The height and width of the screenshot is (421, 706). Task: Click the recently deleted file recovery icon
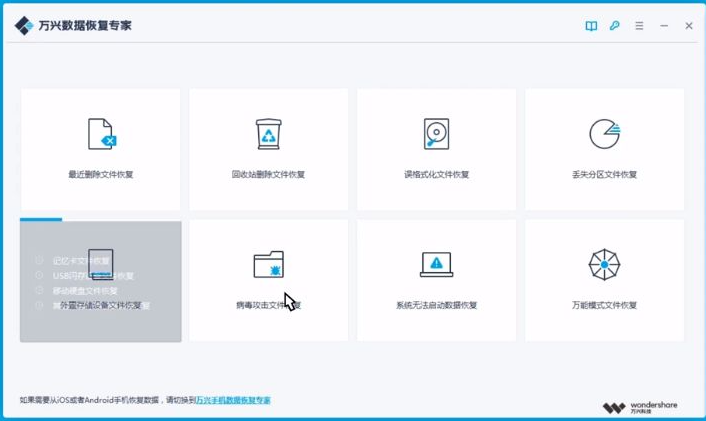click(101, 133)
